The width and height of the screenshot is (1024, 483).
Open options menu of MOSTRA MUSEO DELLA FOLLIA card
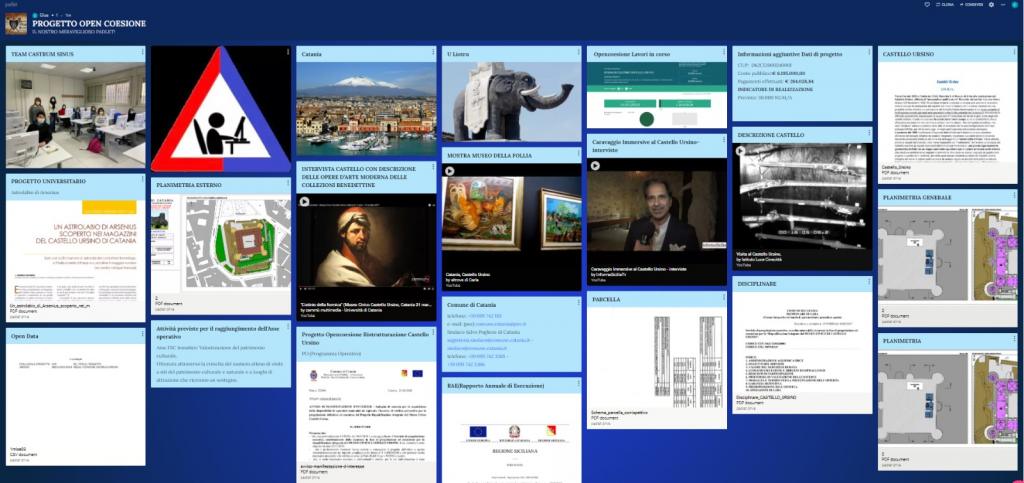578,153
